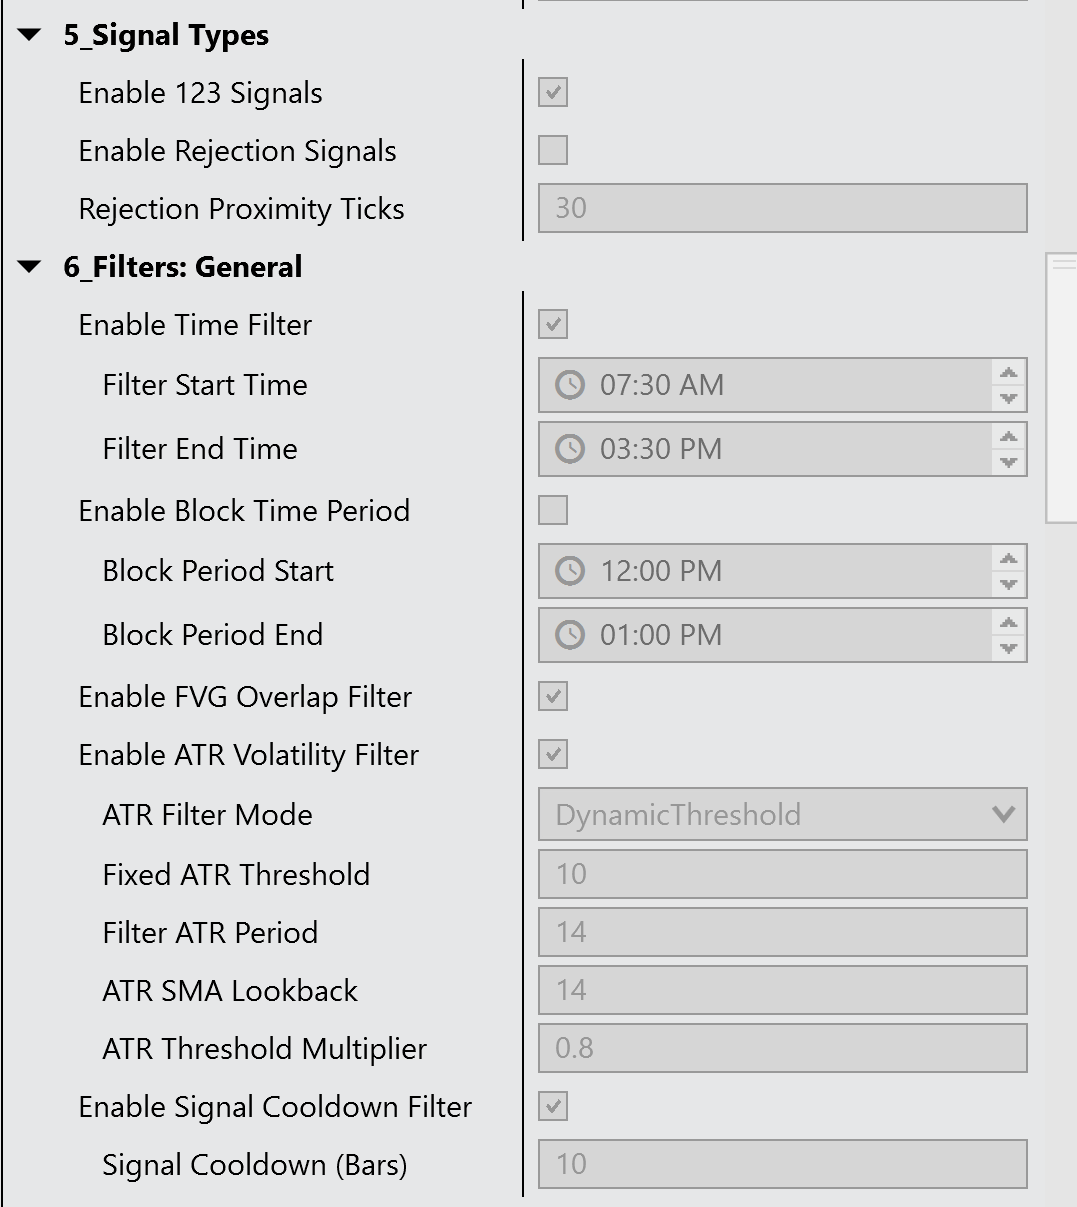Screen dimensions: 1077x1207
Task: Click clock icon in Filter End Time
Action: pyautogui.click(x=570, y=449)
